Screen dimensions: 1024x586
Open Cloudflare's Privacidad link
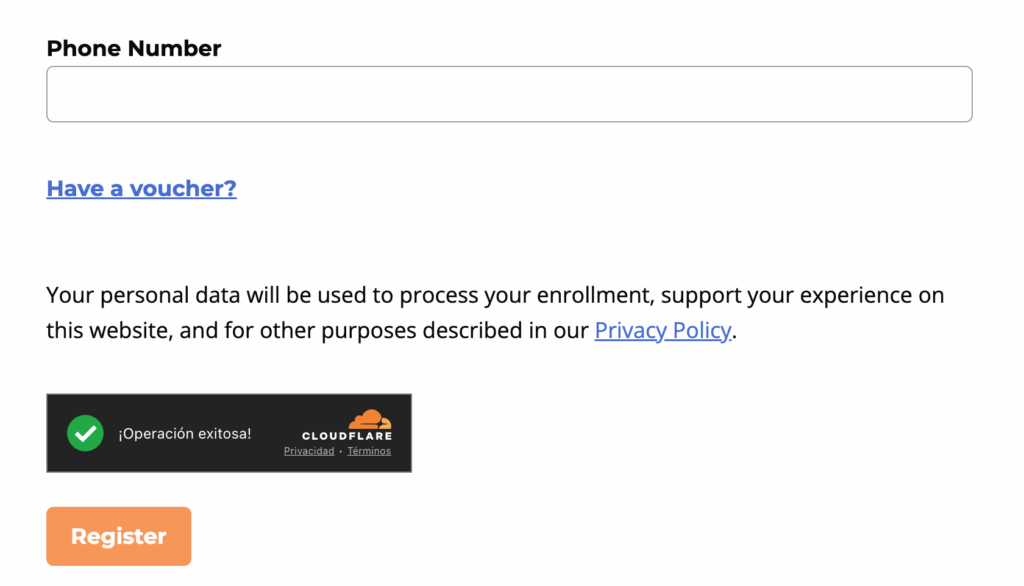coord(309,452)
